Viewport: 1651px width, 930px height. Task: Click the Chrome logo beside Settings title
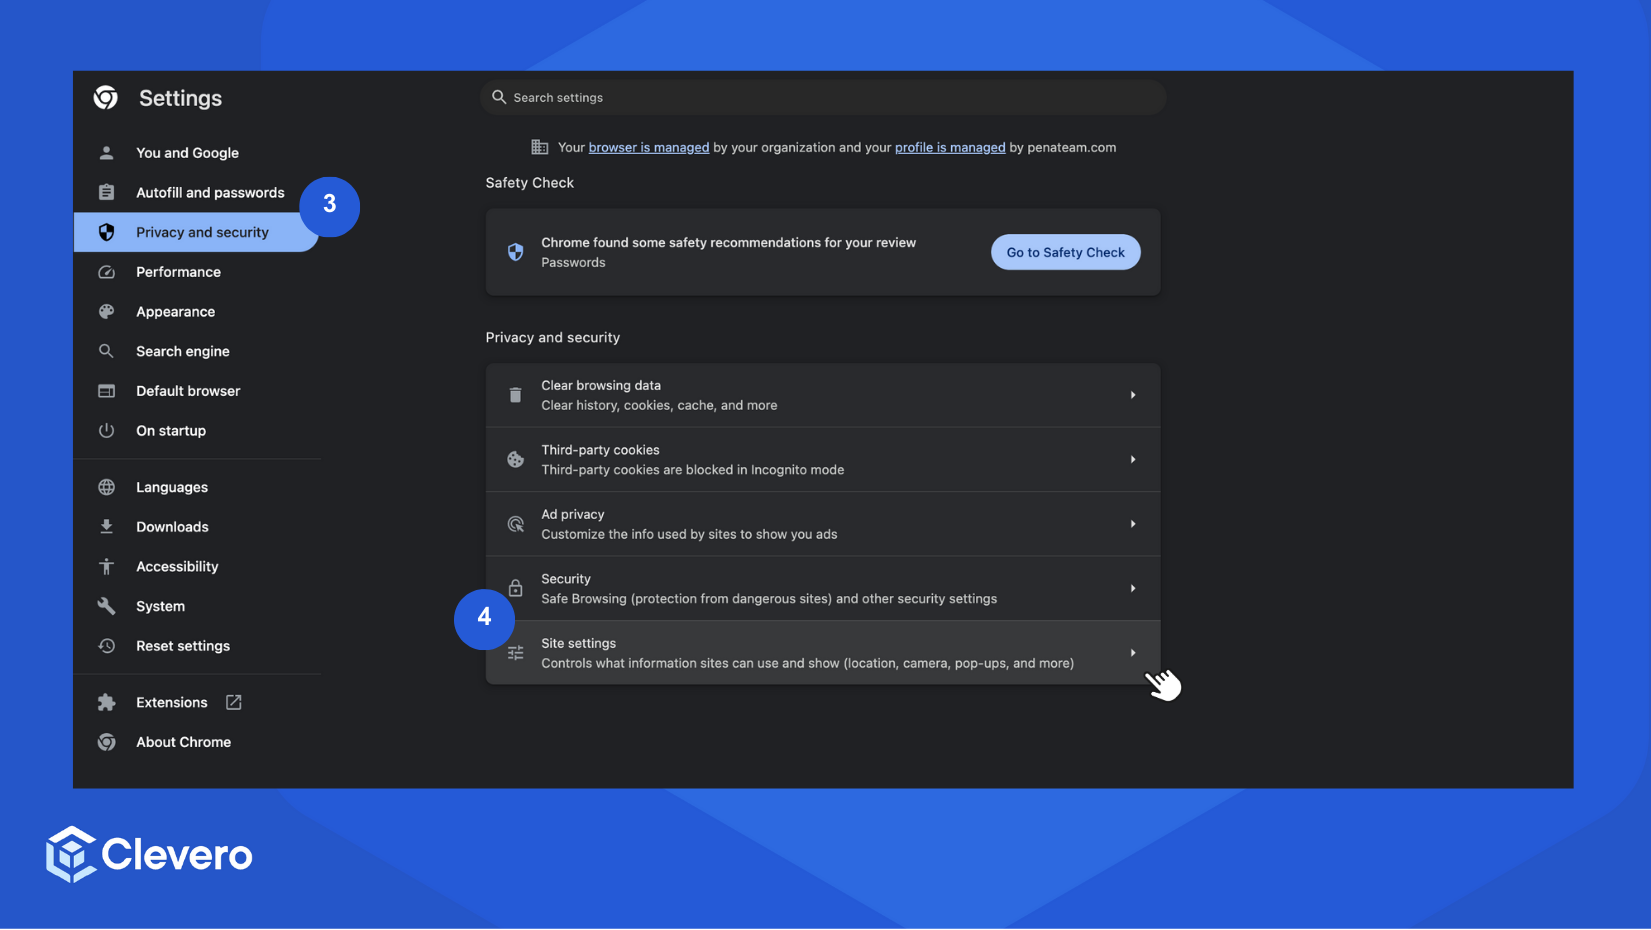106,97
